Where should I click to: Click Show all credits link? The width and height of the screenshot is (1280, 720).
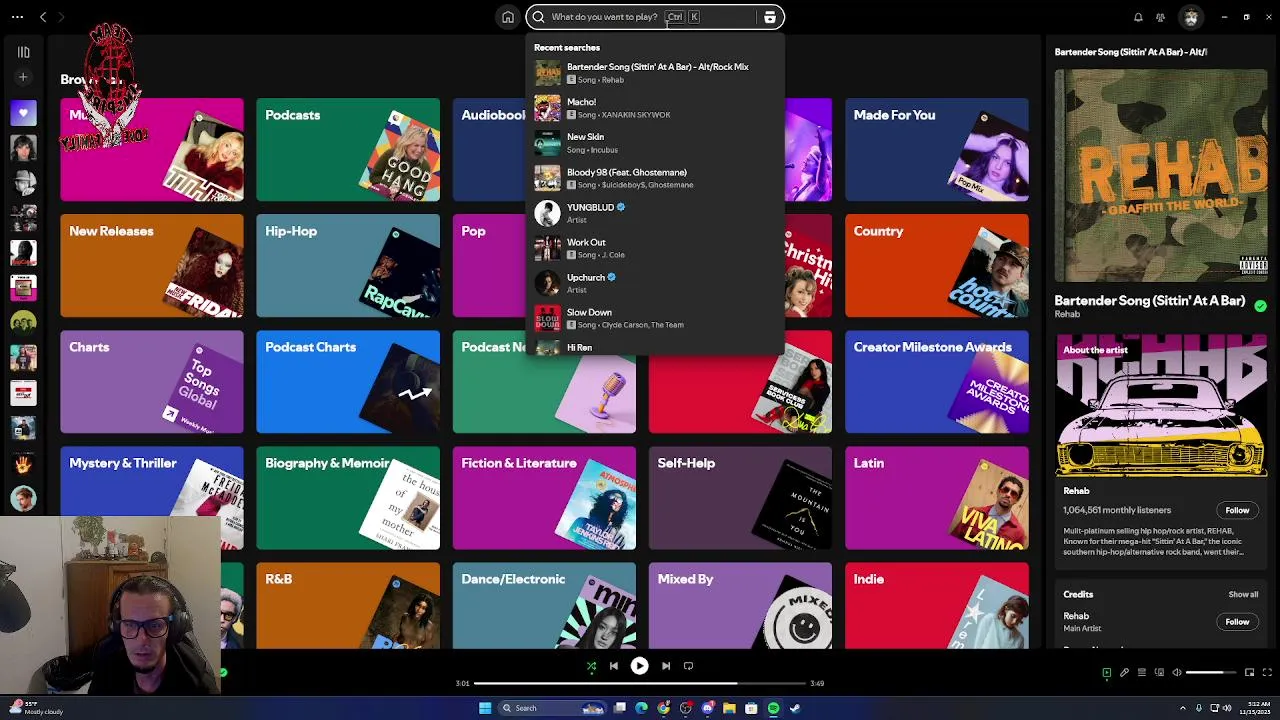[x=1243, y=595]
